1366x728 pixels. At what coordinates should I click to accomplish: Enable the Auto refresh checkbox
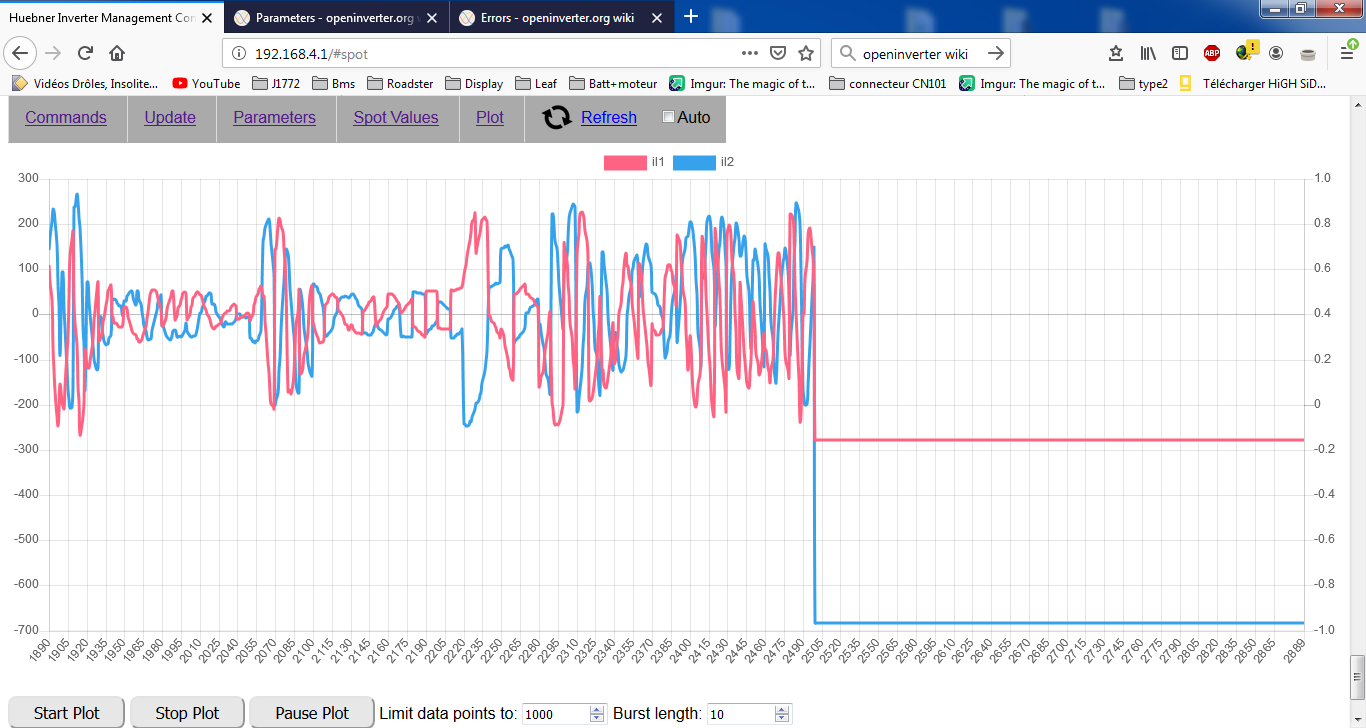[x=669, y=118]
